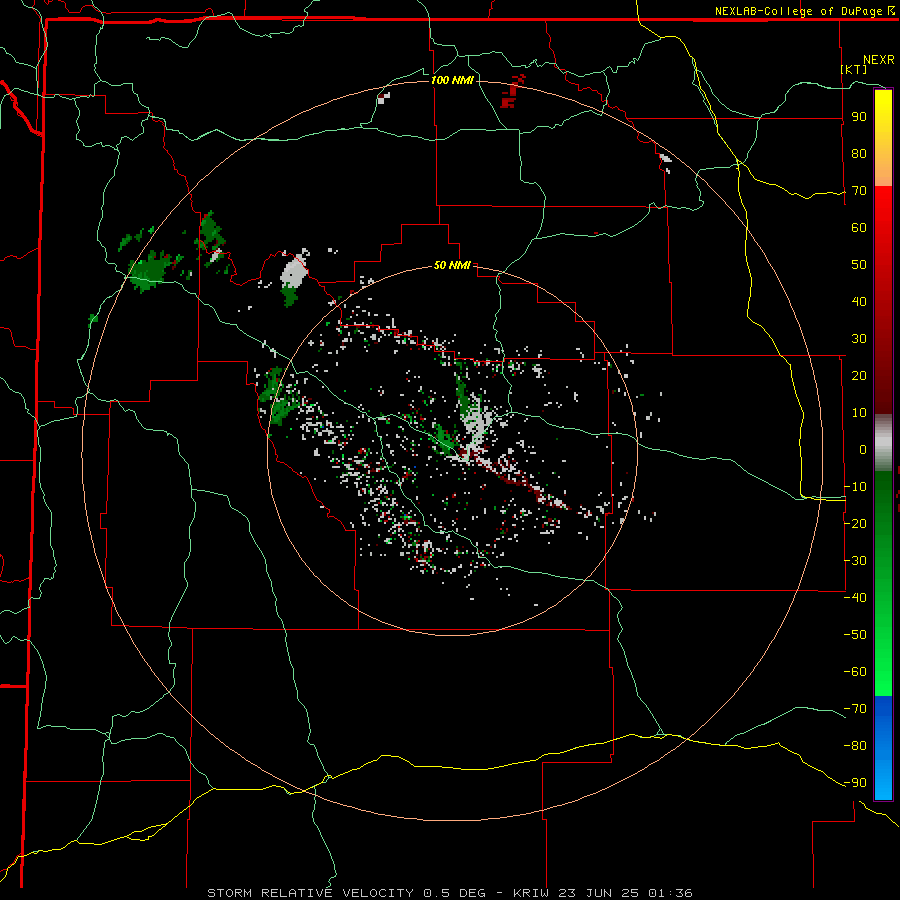Click the positive 60 knot scale value
This screenshot has width=900, height=900.
(x=859, y=227)
